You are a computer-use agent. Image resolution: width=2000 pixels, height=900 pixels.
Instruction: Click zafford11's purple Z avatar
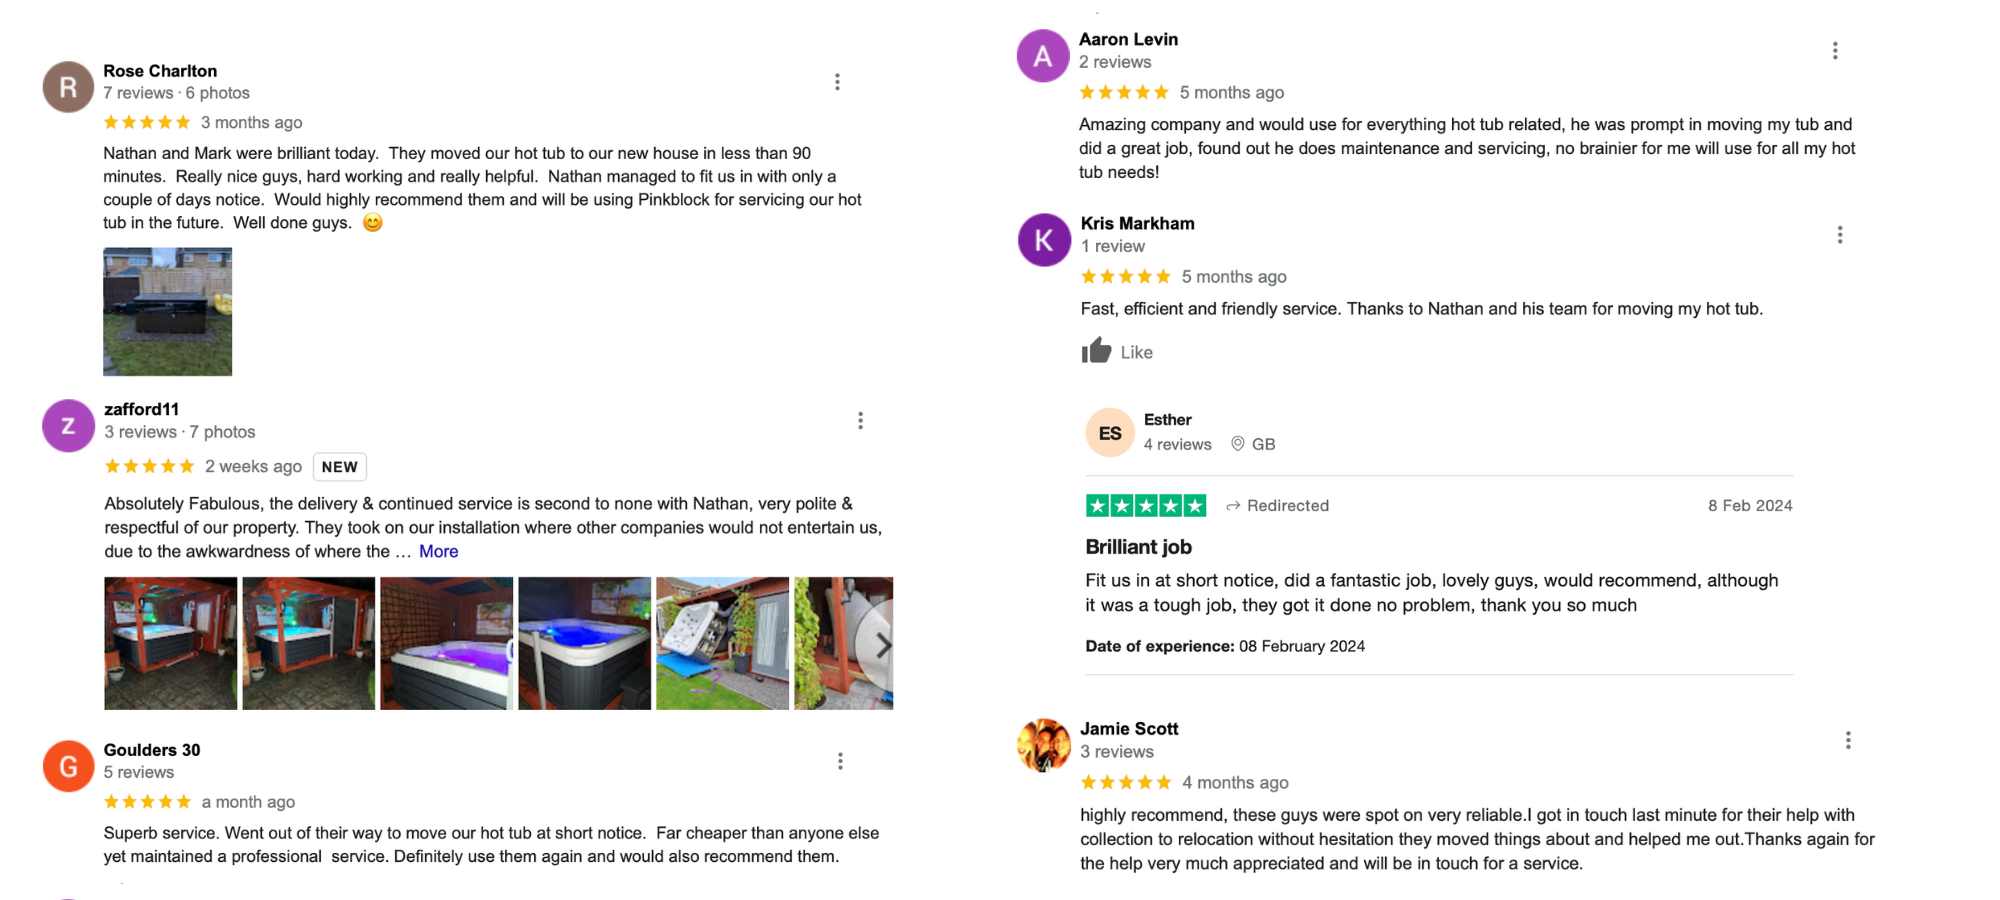coord(68,426)
